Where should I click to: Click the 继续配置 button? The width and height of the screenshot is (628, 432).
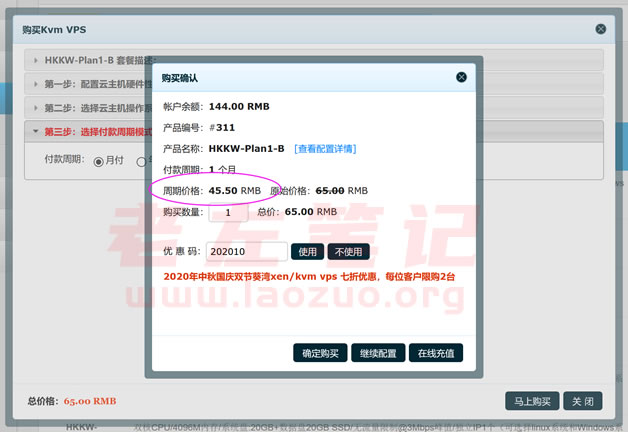(378, 353)
